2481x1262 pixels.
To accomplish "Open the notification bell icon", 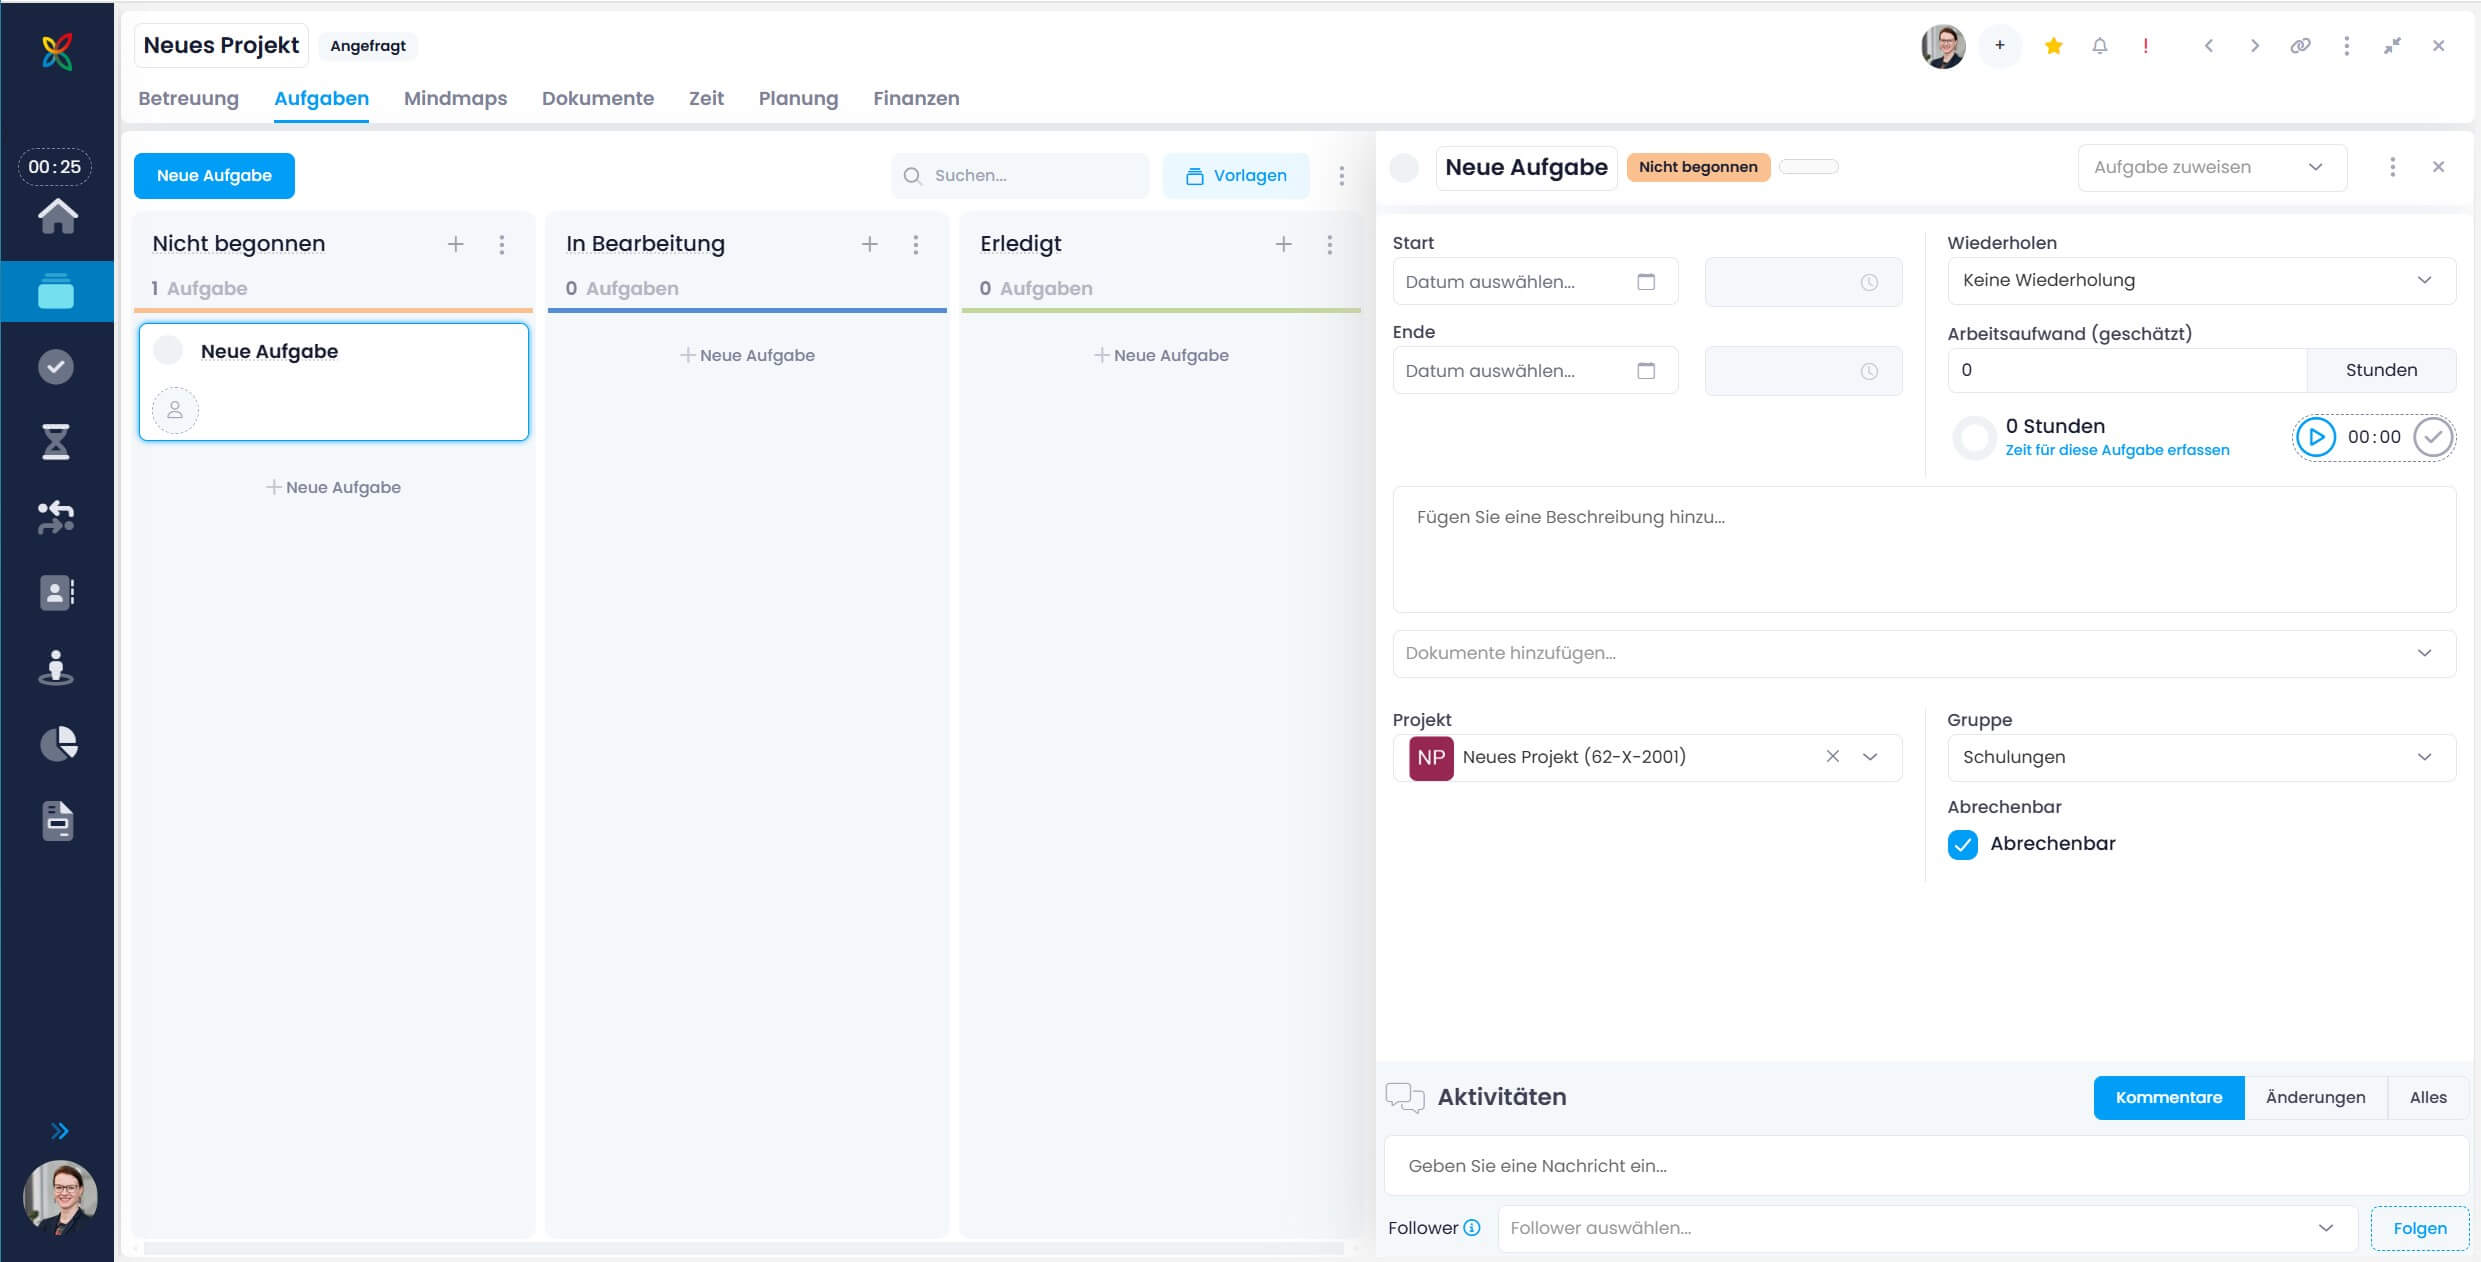I will pos(2100,46).
